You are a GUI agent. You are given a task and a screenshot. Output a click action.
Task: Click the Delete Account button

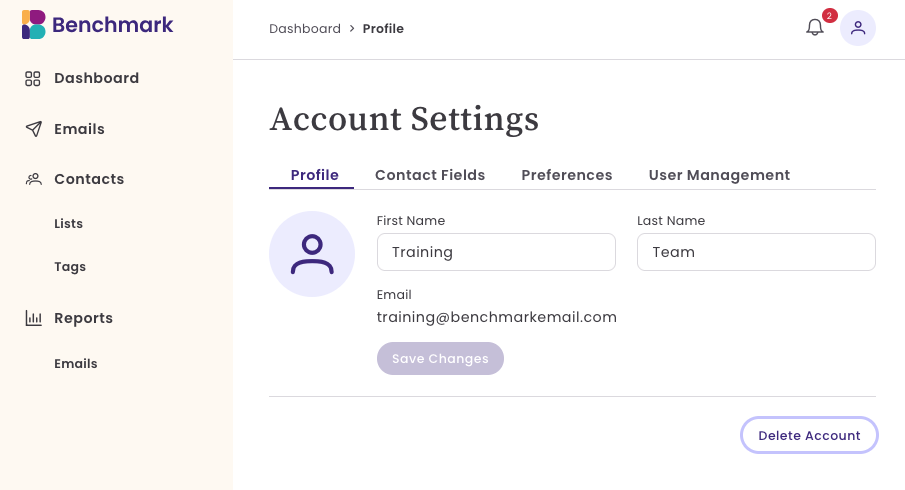[x=809, y=435]
